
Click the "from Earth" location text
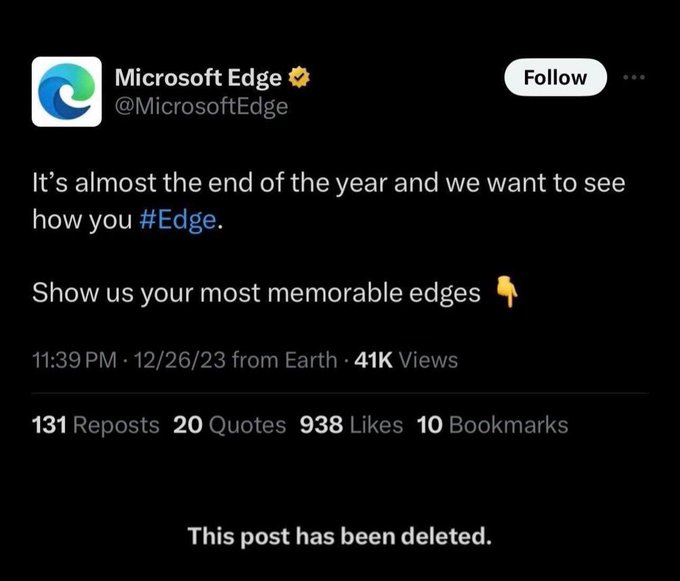pyautogui.click(x=284, y=359)
